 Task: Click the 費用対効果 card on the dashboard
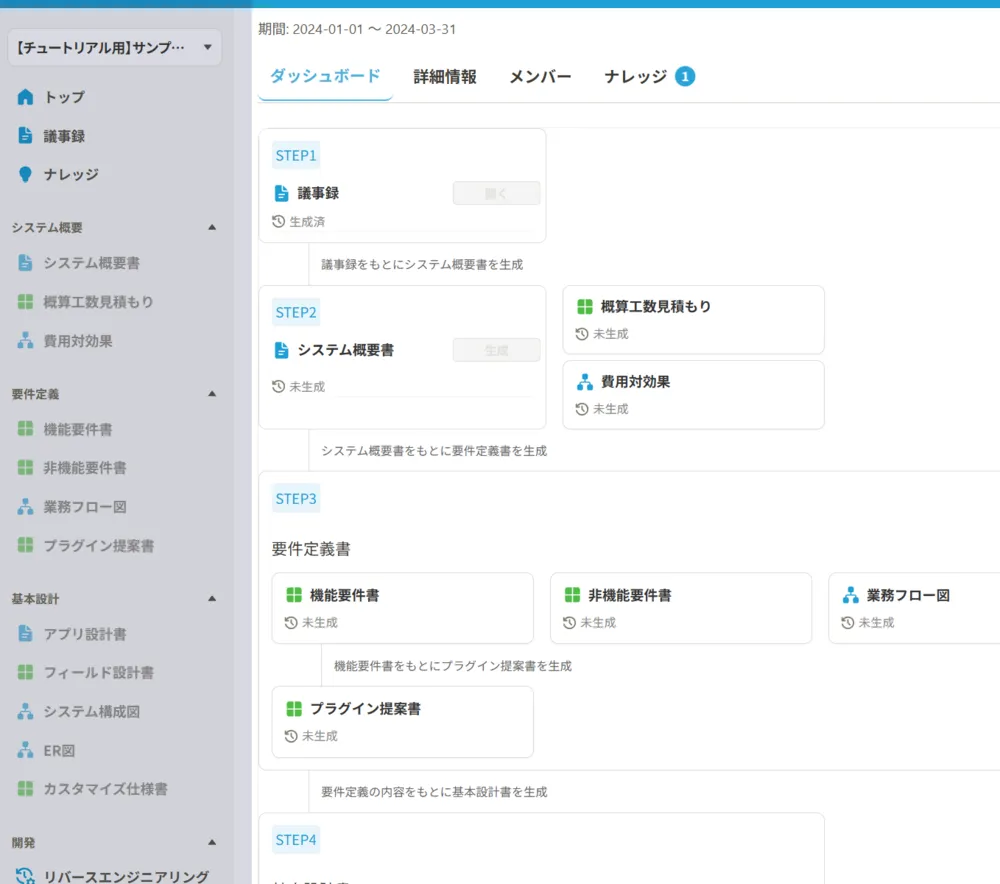(694, 394)
